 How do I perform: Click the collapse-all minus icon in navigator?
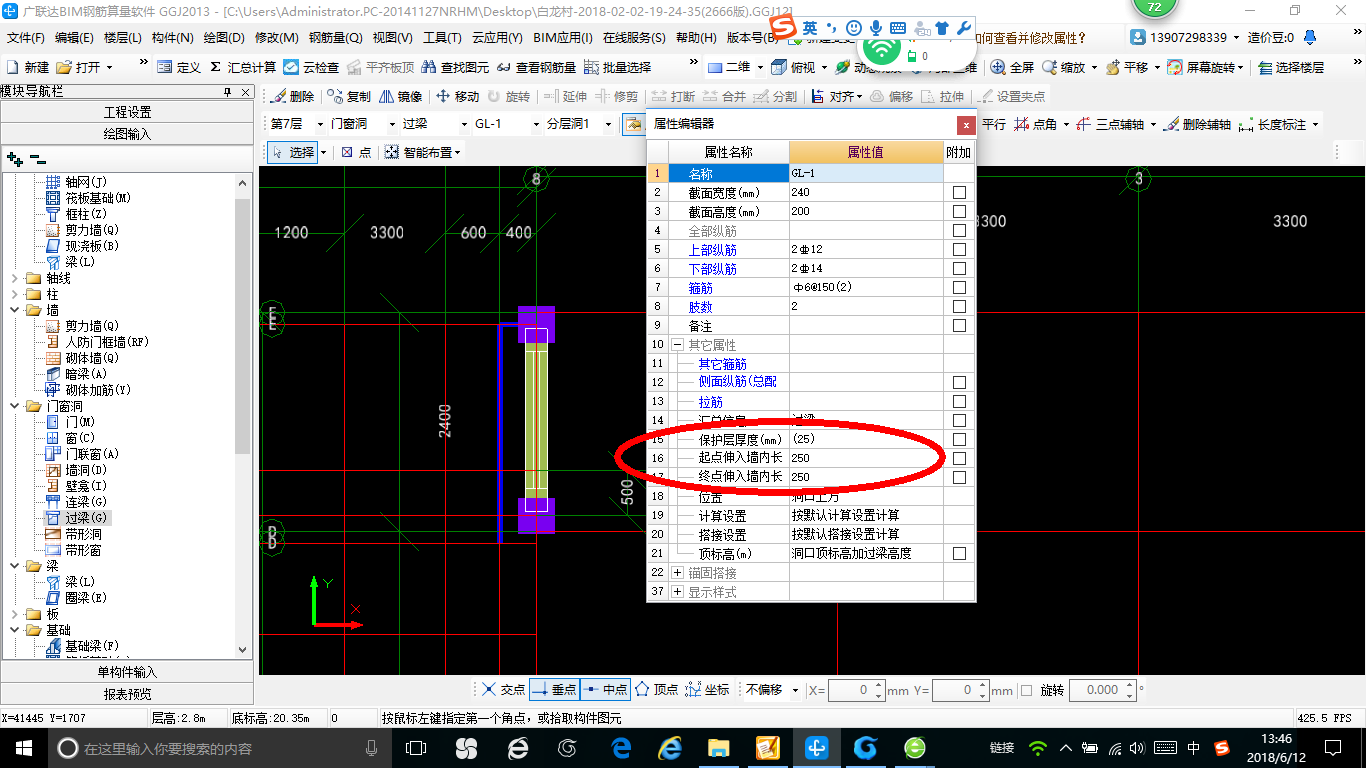click(37, 158)
